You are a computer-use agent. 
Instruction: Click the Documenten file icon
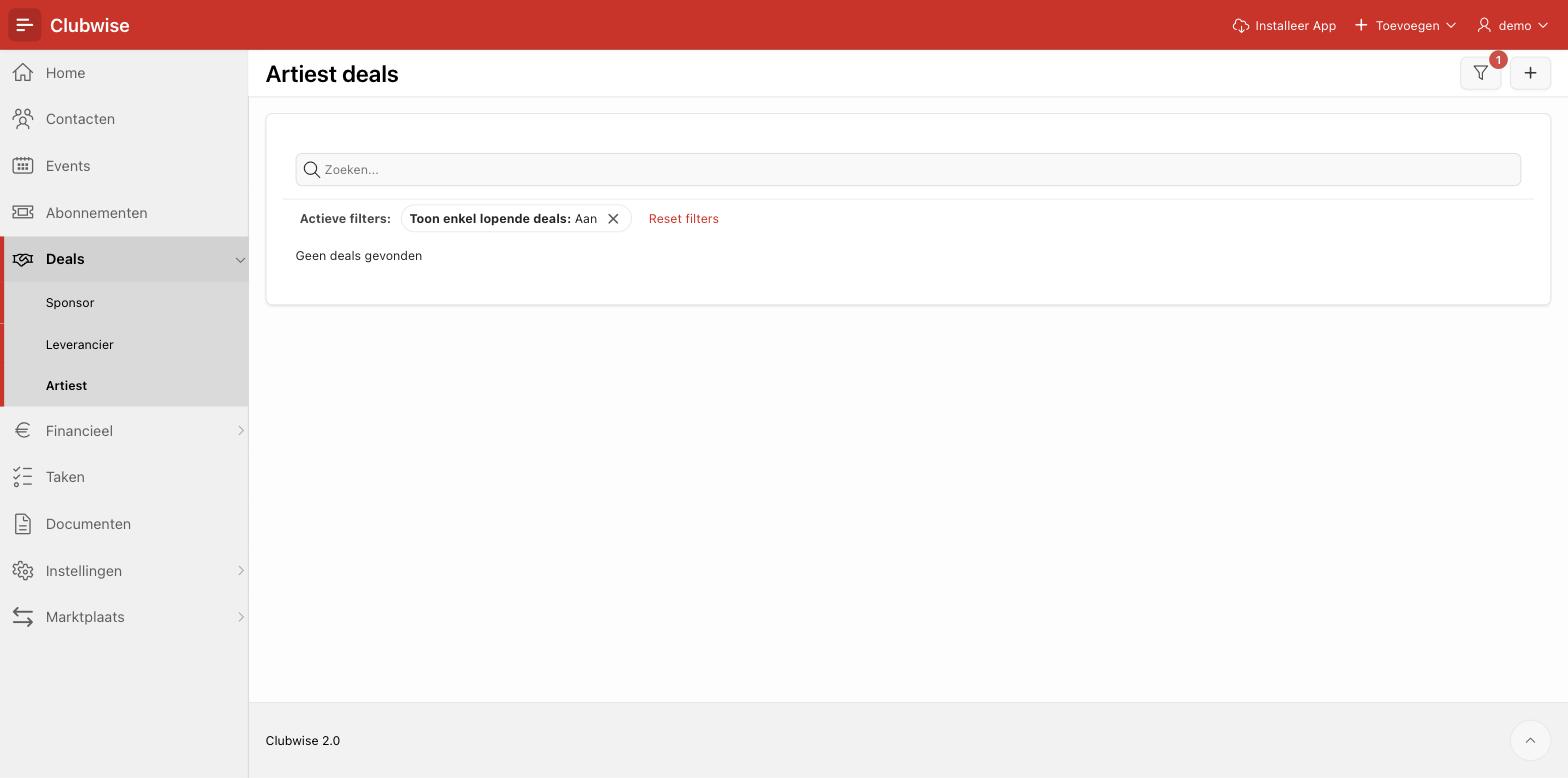click(23, 524)
